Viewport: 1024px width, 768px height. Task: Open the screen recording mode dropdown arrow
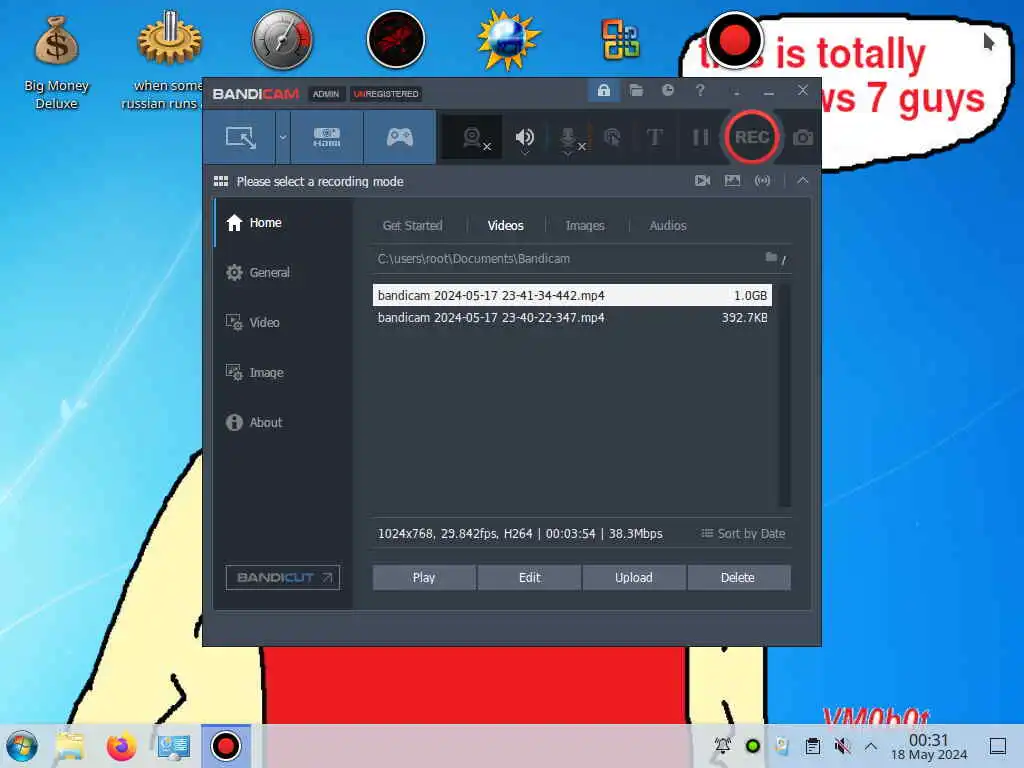point(283,137)
